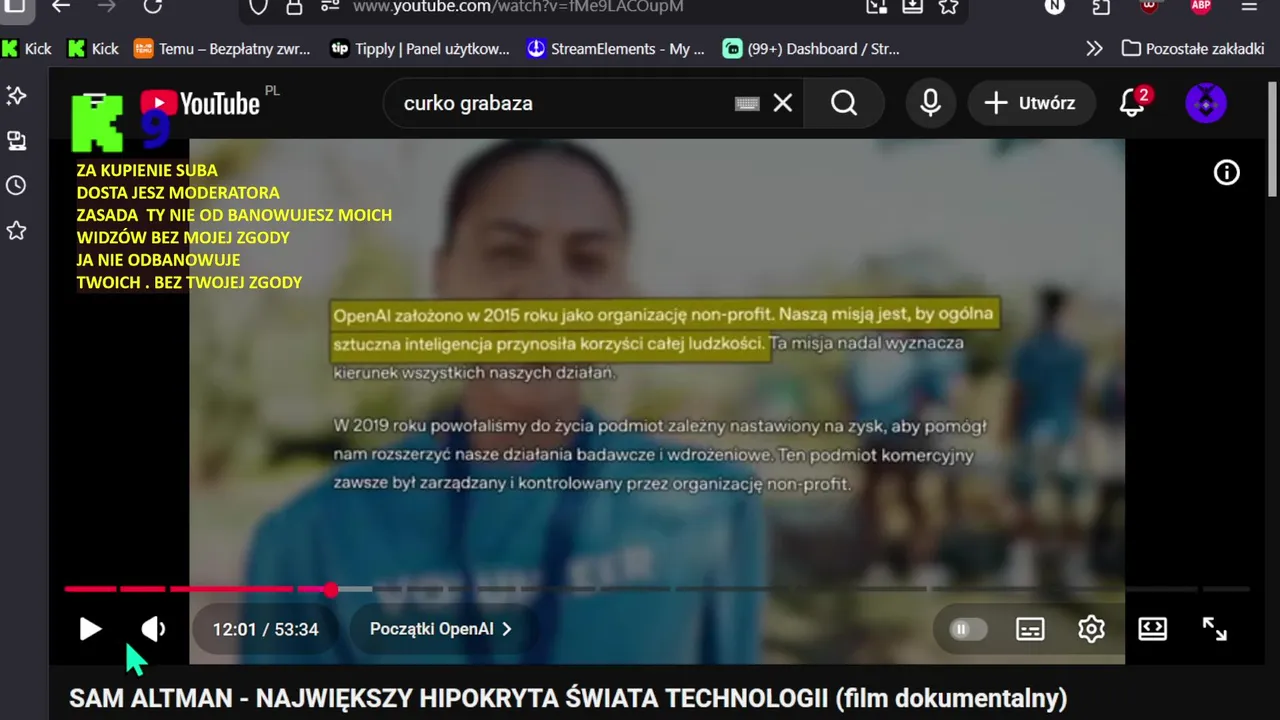Open YouTube notifications bell

click(1132, 103)
